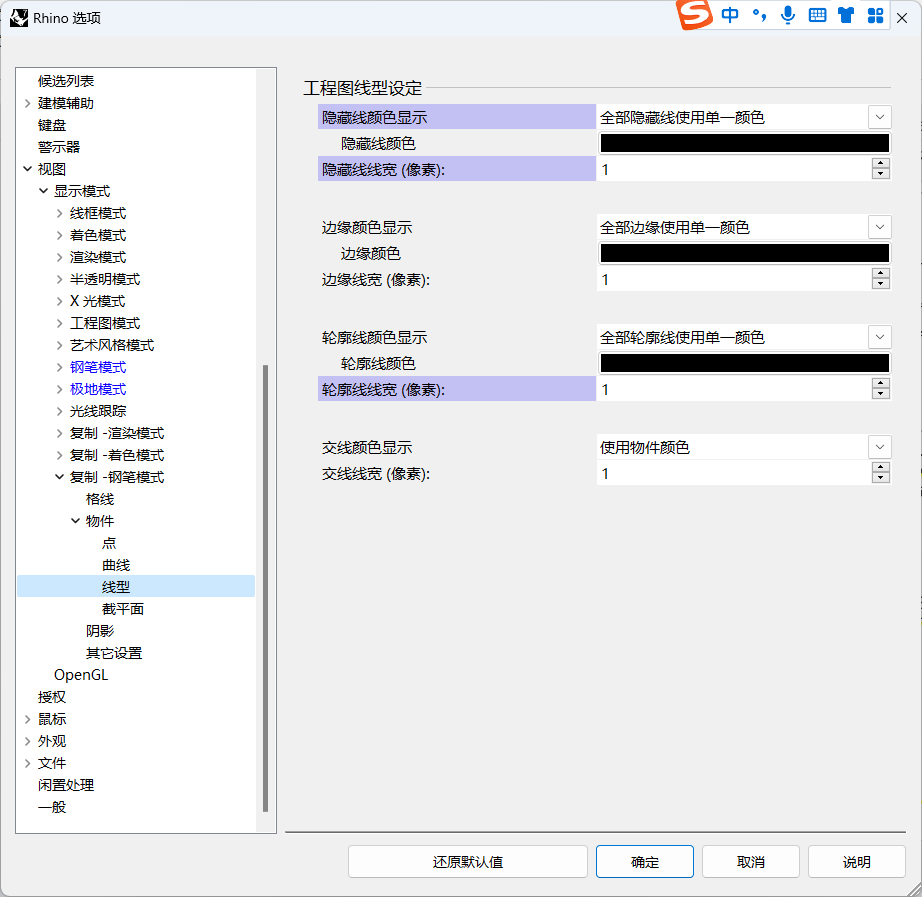
Task: Increase 隐藏线线宽 with up arrow
Action: point(880,164)
